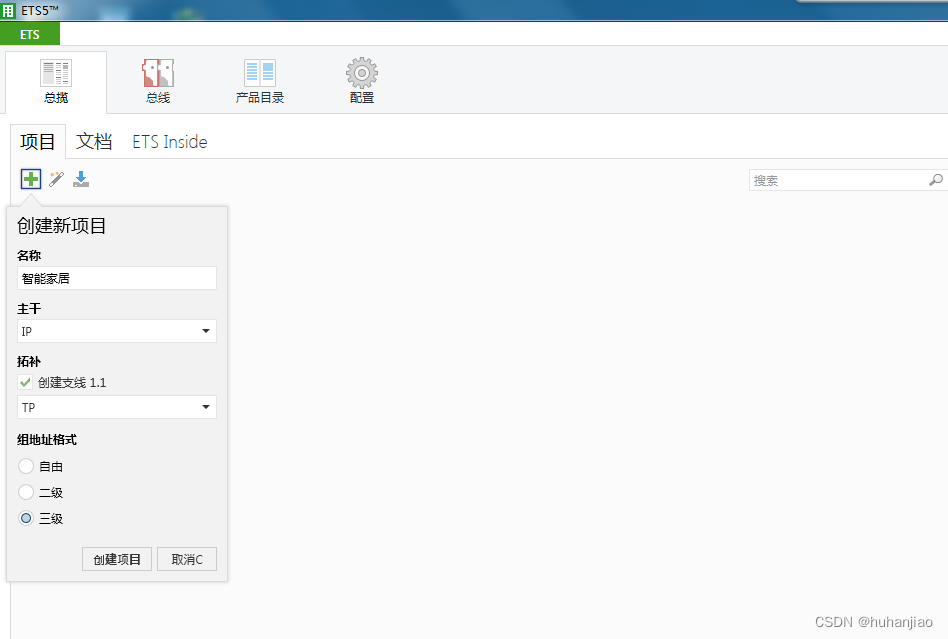Click the 名称 project name field
This screenshot has height=639, width=948.
117,279
